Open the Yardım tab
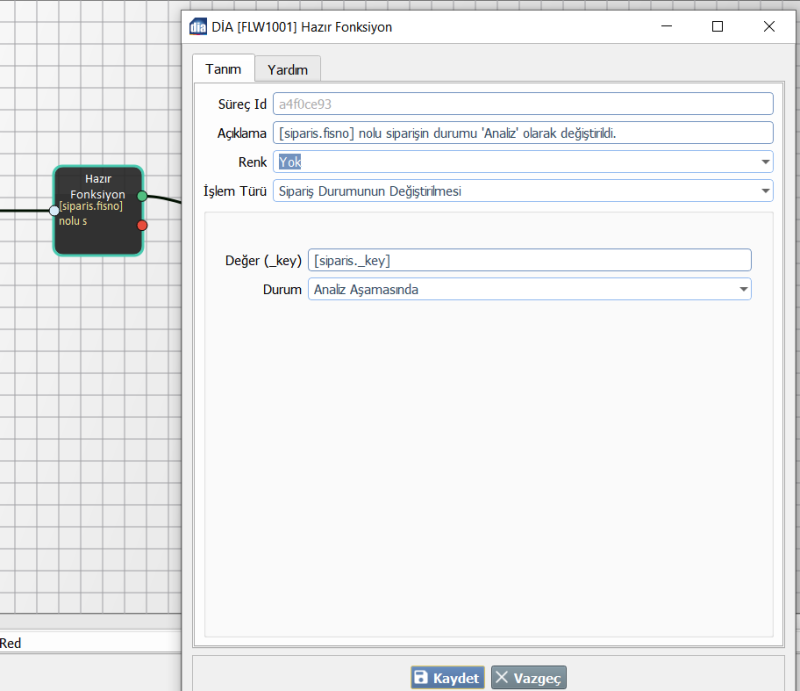Image resolution: width=800 pixels, height=691 pixels. coord(287,69)
